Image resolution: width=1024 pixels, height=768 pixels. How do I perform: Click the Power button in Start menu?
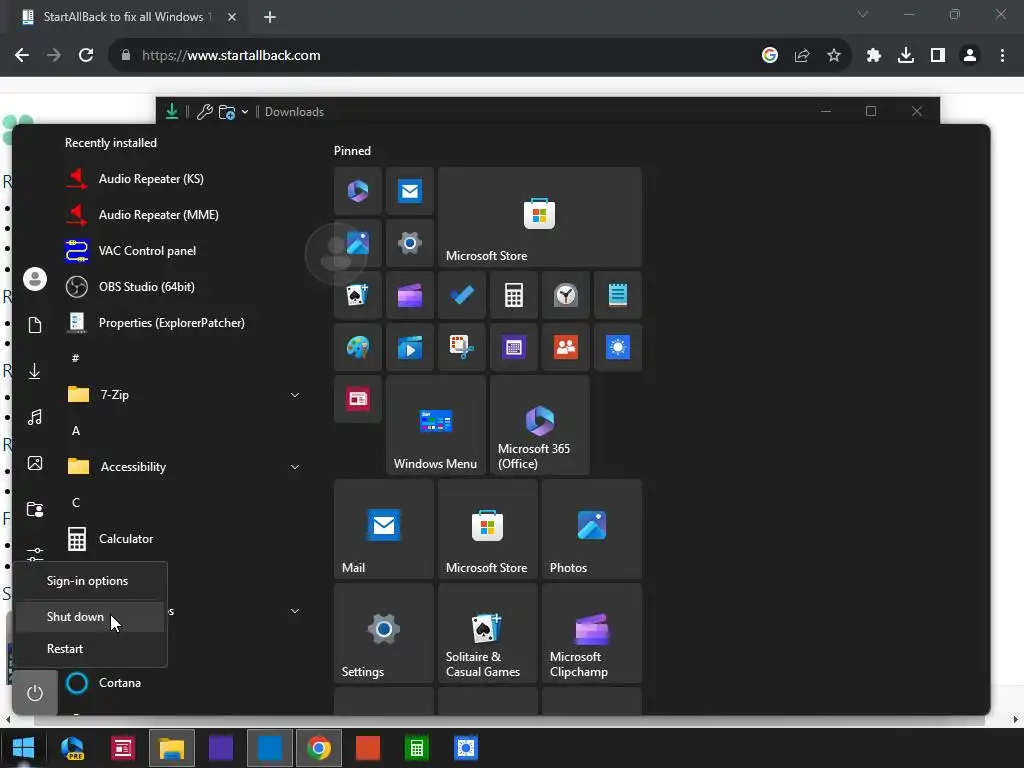35,692
